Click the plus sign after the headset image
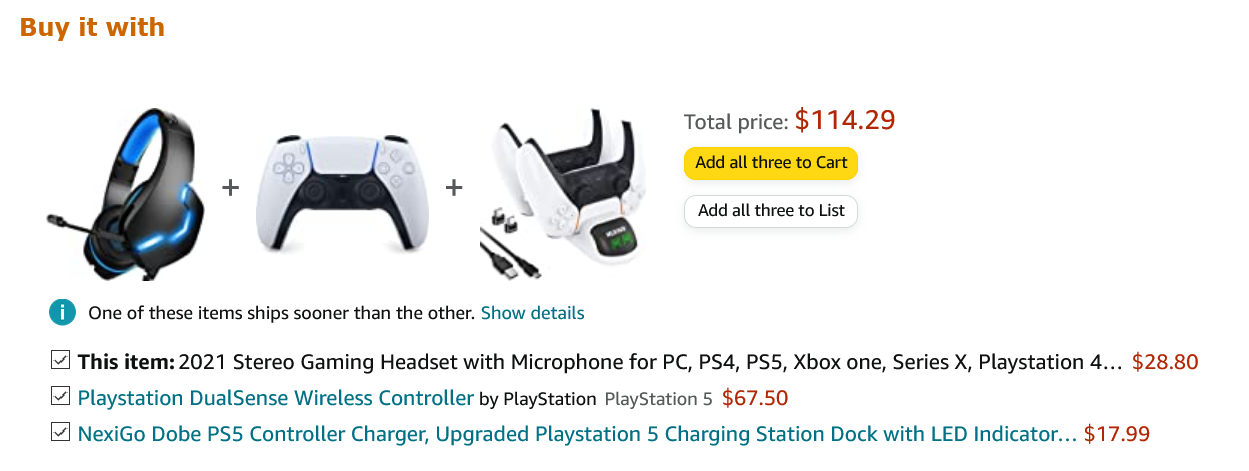Image resolution: width=1249 pixels, height=471 pixels. tap(231, 187)
